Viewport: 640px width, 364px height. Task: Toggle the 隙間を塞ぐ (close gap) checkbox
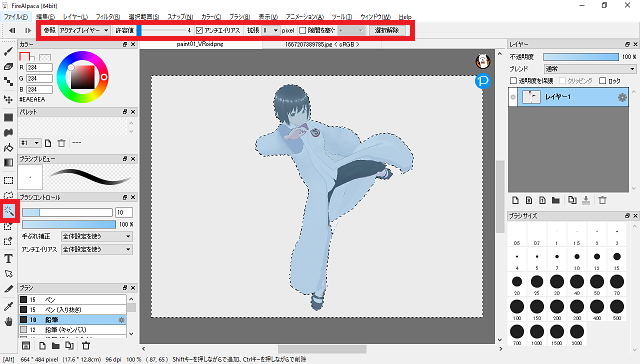tap(302, 31)
